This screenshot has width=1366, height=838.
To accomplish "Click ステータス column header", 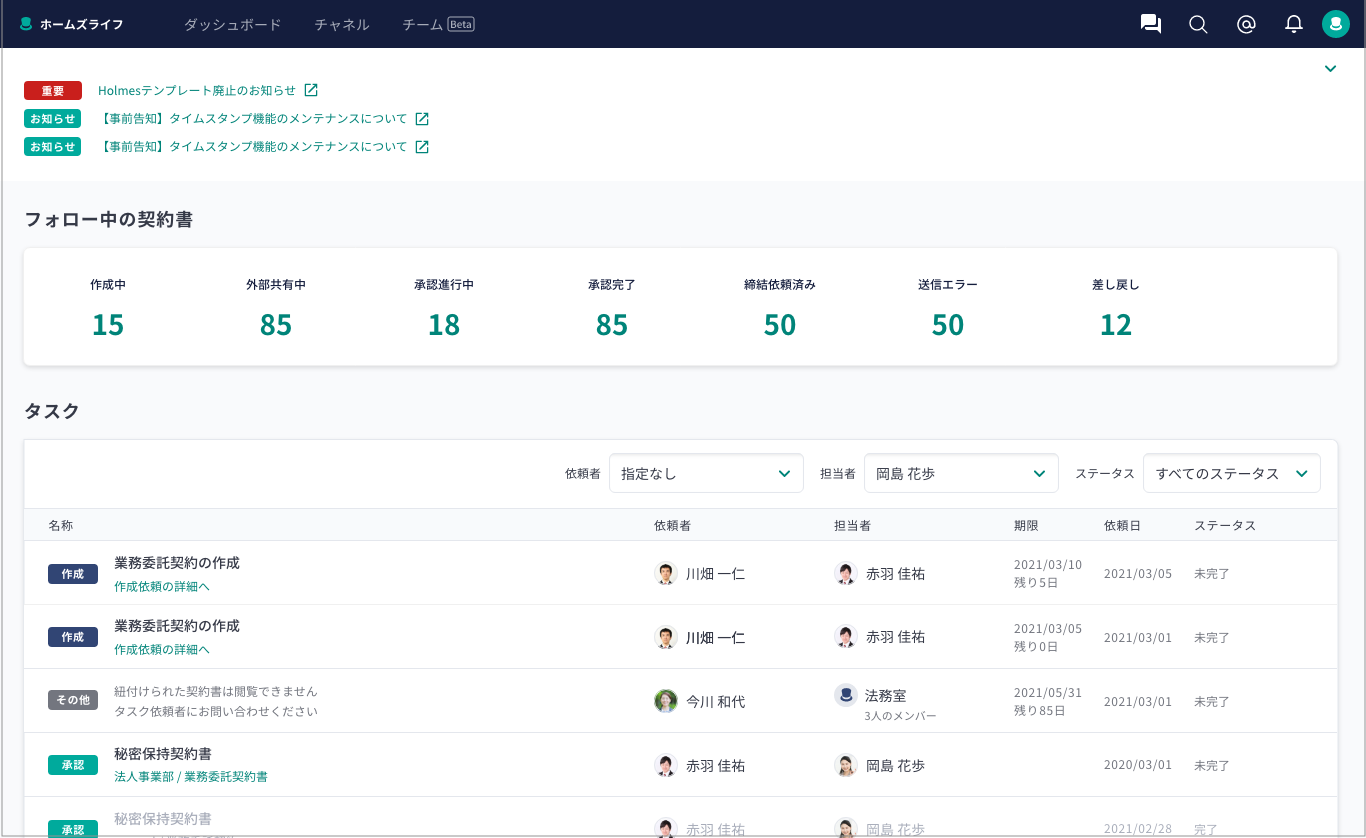I will pos(1225,525).
